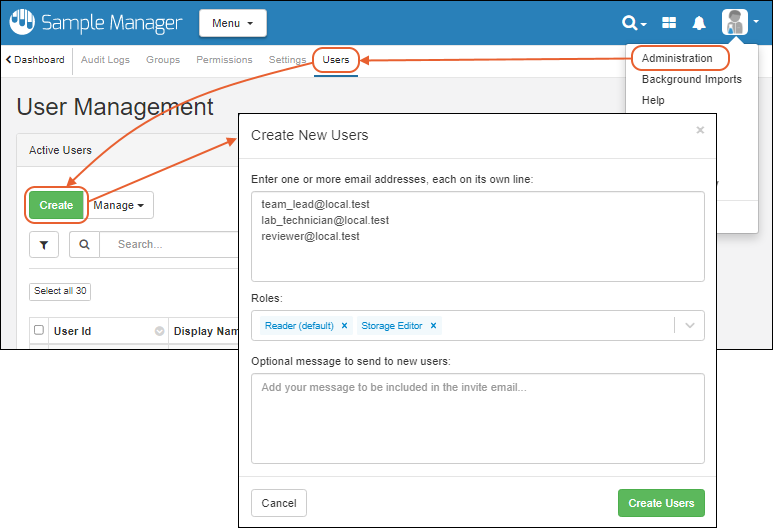
Task: Click the Create Users button
Action: pos(661,503)
